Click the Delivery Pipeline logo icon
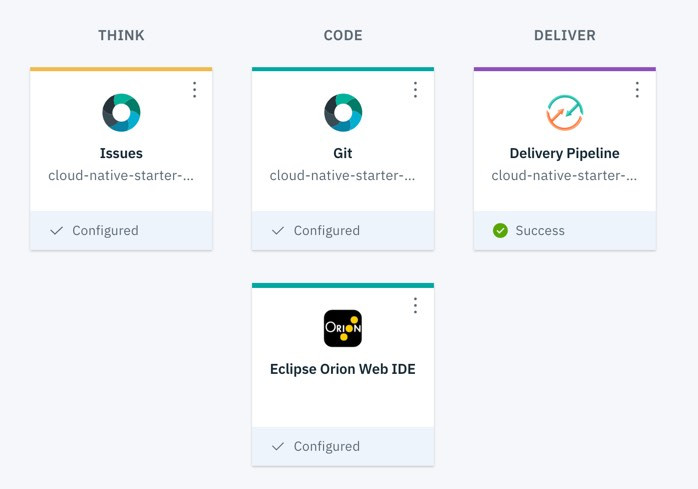Viewport: 698px width, 489px height. point(564,113)
